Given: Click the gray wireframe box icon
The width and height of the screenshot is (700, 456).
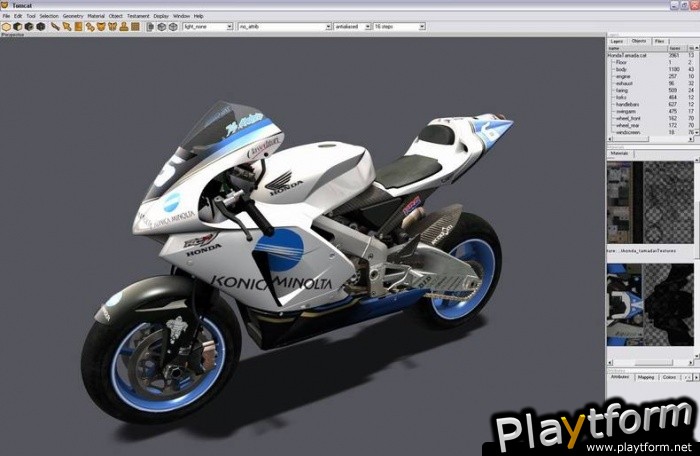Looking at the screenshot, I should tap(173, 27).
